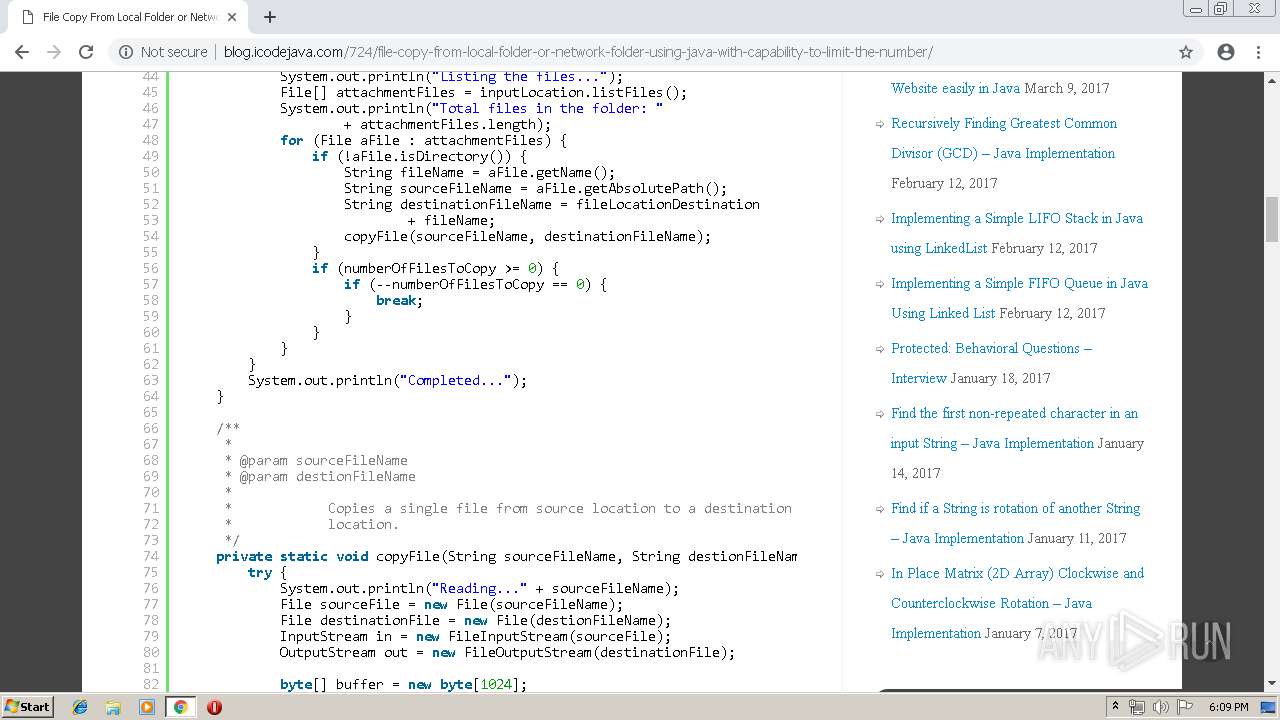The height and width of the screenshot is (720, 1280).
Task: Click the 'File sourceFile = new File' line
Action: [451, 604]
